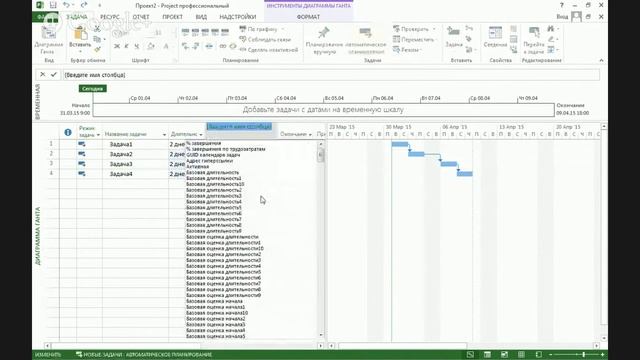This screenshot has height=360, width=640.
Task: Mark task 100% complete
Action: pos(224,31)
